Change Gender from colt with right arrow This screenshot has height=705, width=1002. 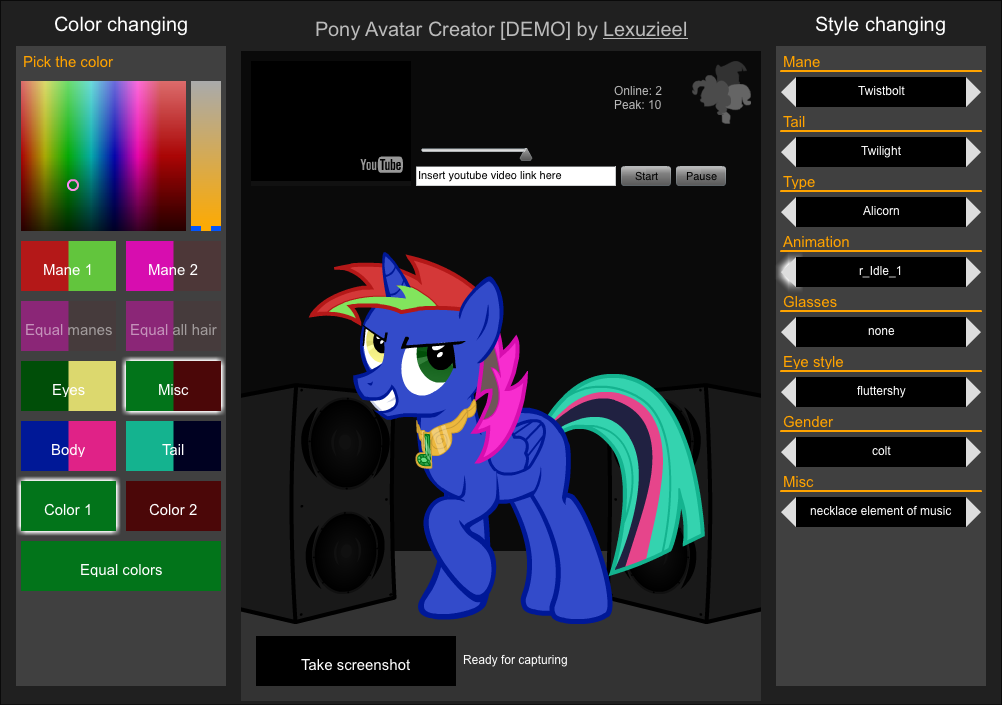tap(971, 451)
